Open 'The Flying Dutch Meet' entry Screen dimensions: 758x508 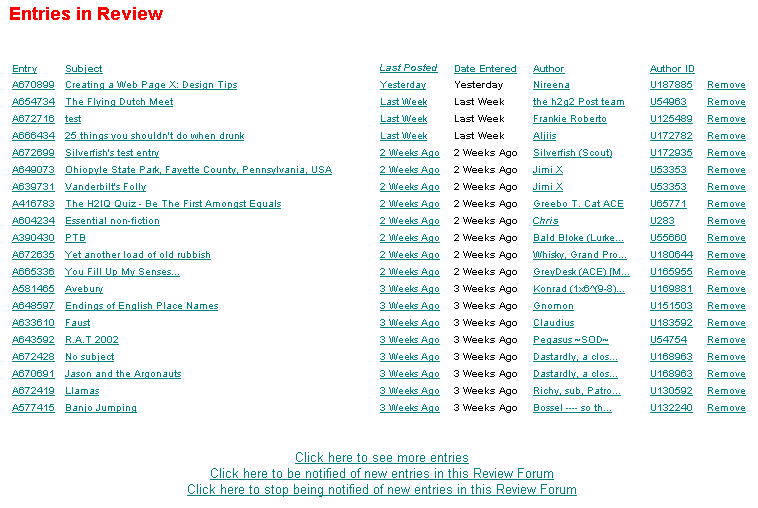click(x=119, y=102)
